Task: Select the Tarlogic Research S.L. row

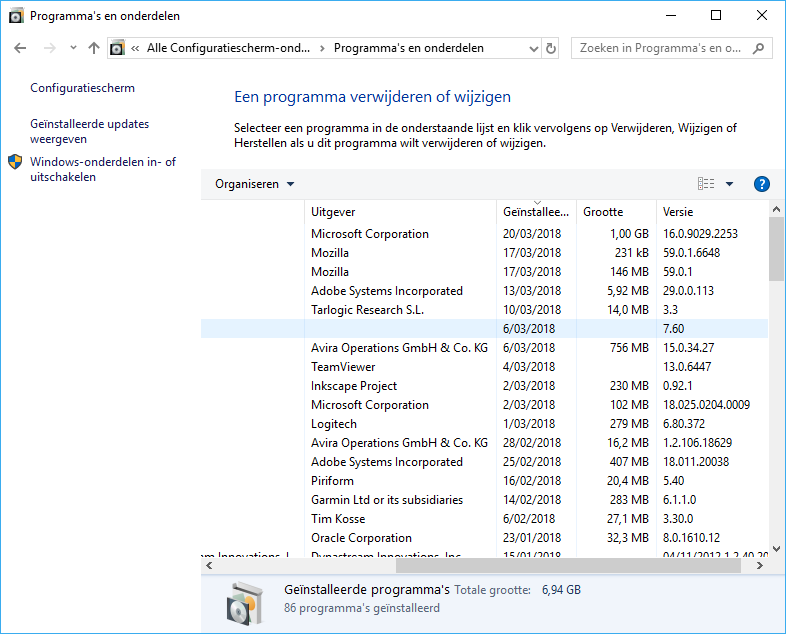Action: coord(484,310)
